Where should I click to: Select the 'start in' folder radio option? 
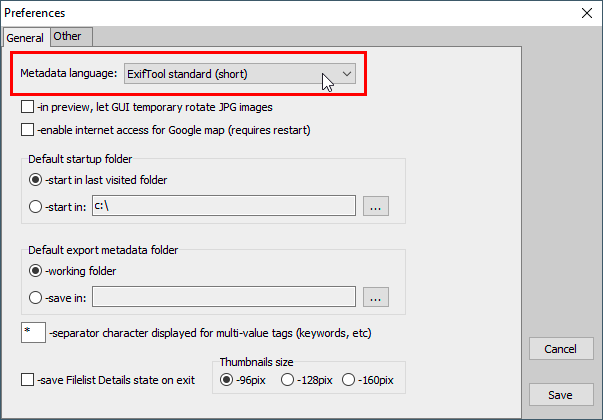click(36, 207)
